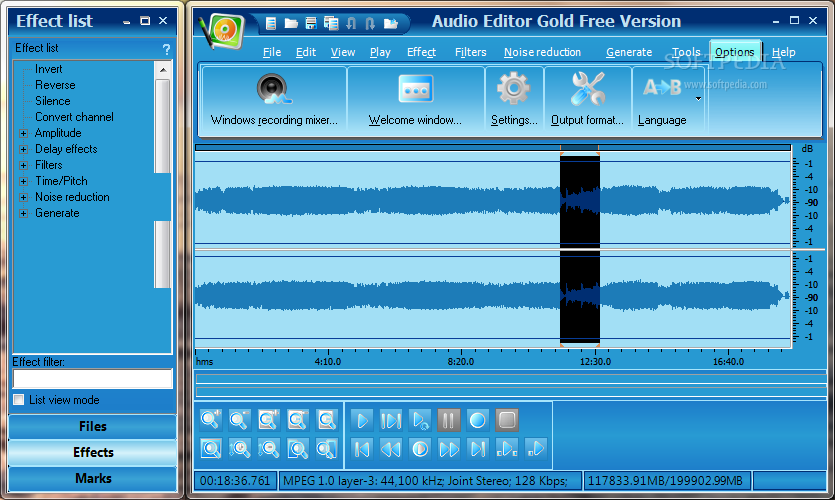Image resolution: width=835 pixels, height=500 pixels.
Task: Select the Reverse effect
Action: [x=55, y=85]
